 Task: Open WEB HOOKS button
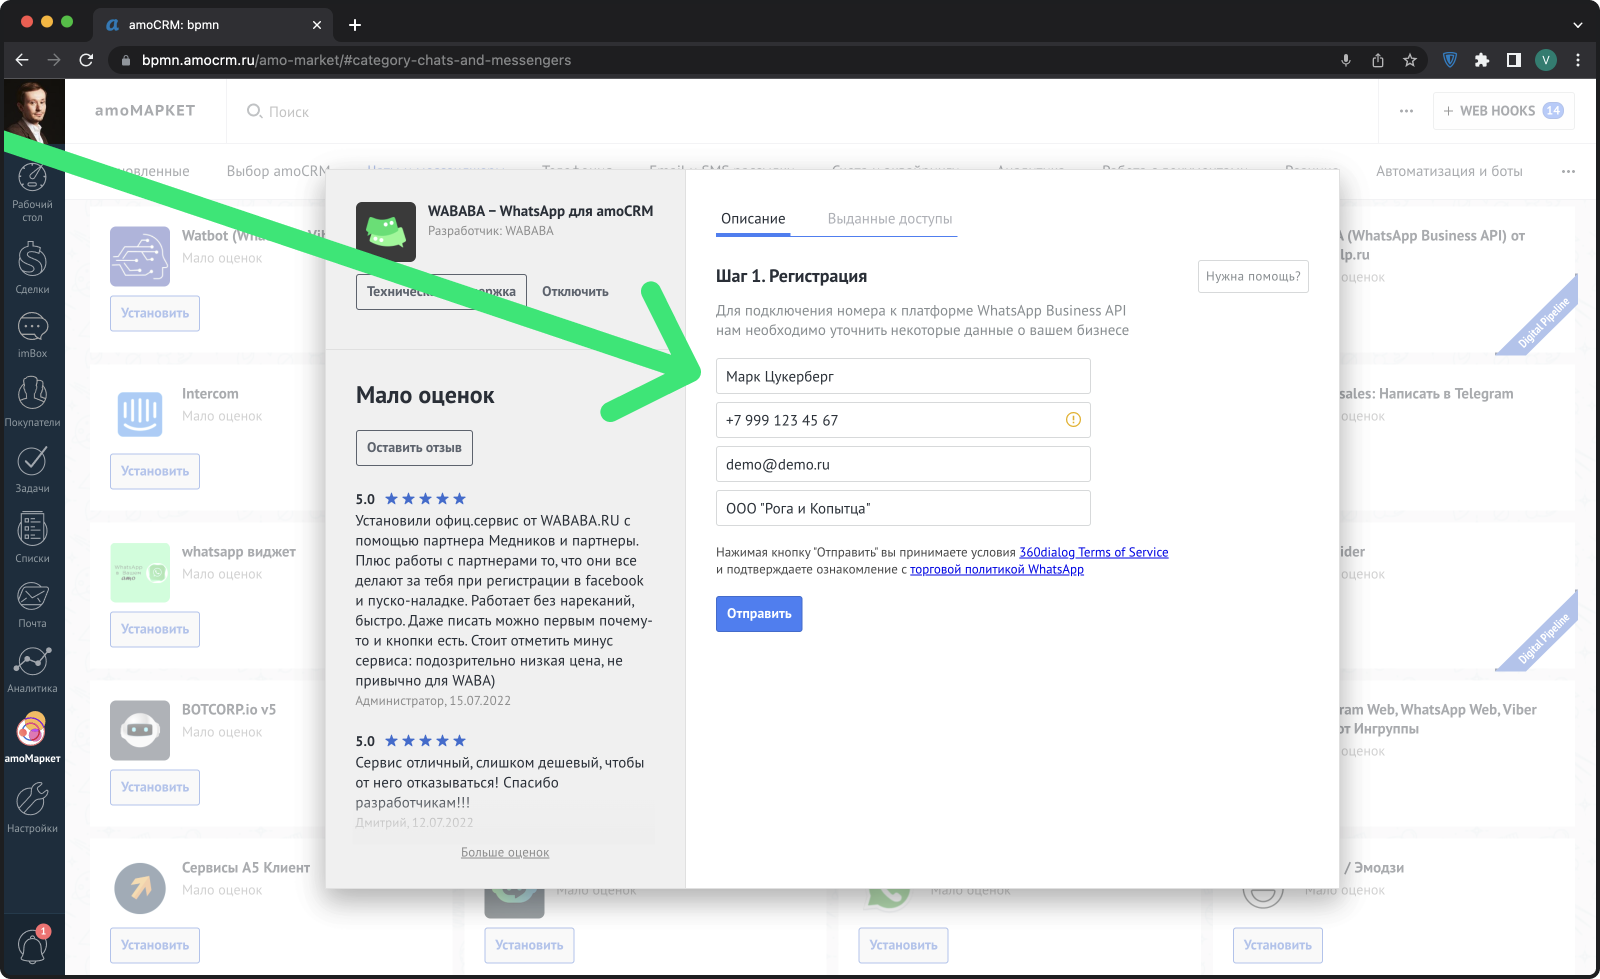pyautogui.click(x=1504, y=111)
